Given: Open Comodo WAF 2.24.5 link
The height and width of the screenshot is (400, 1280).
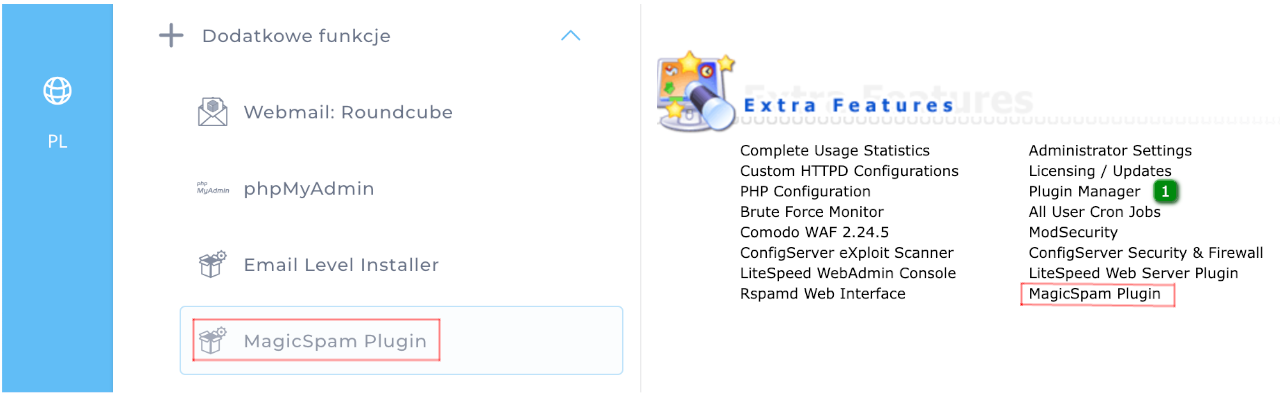Looking at the screenshot, I should (814, 232).
